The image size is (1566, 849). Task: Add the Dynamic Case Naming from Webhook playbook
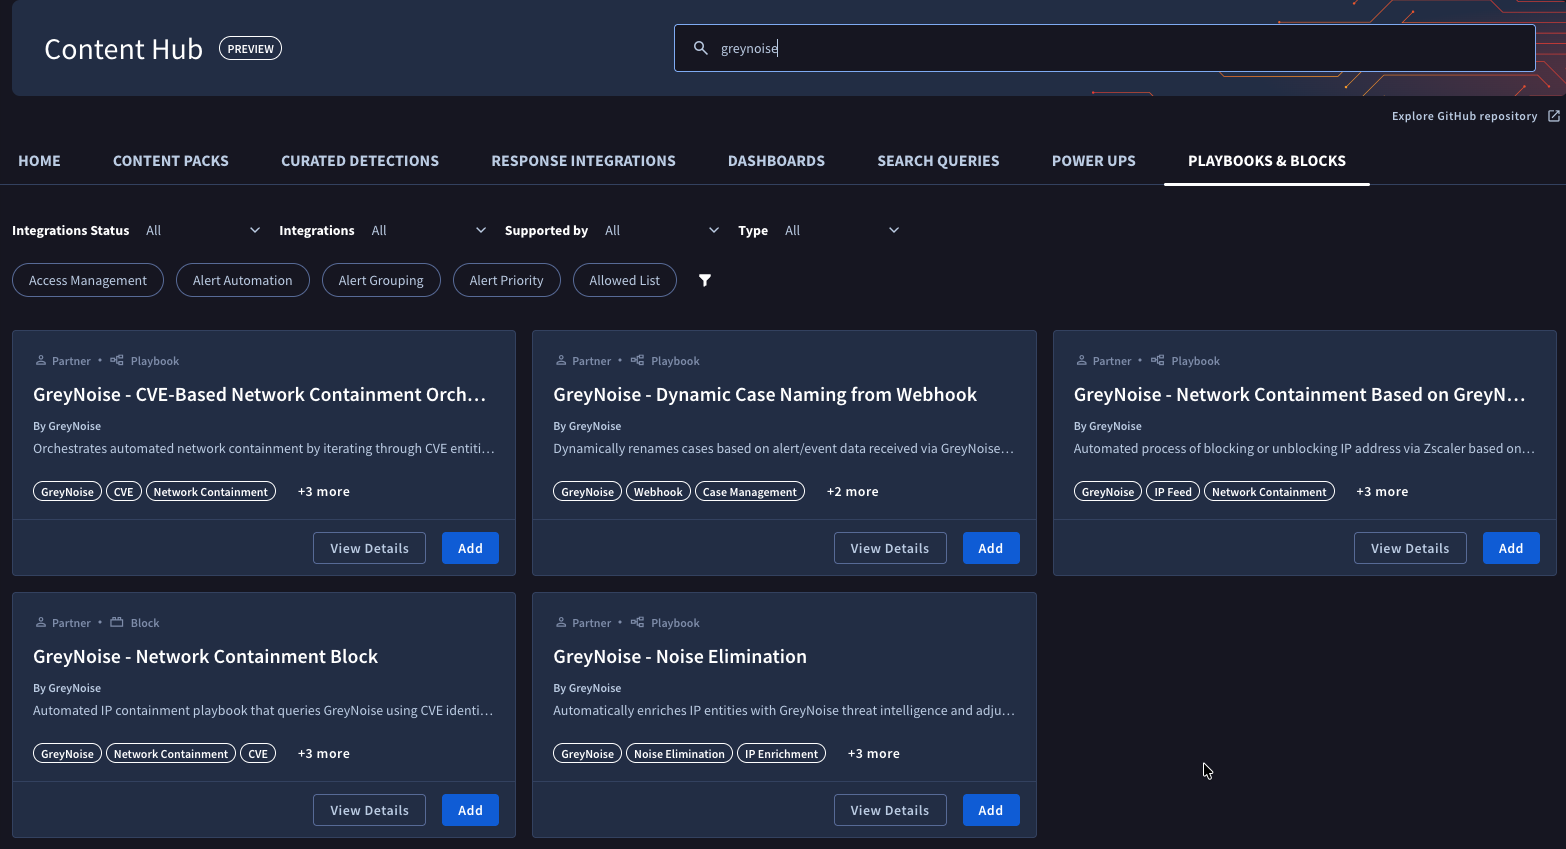point(991,548)
